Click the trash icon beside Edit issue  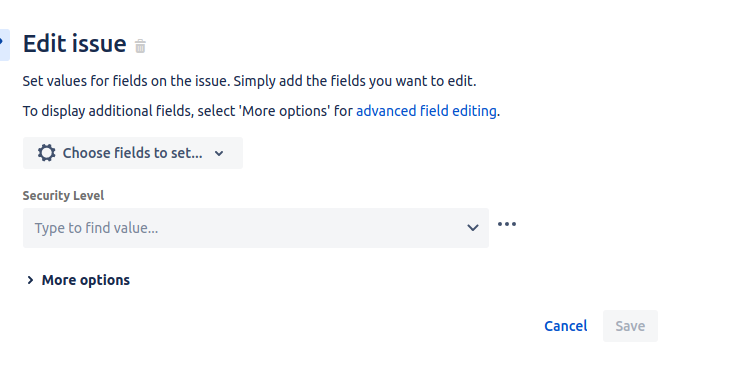[140, 46]
